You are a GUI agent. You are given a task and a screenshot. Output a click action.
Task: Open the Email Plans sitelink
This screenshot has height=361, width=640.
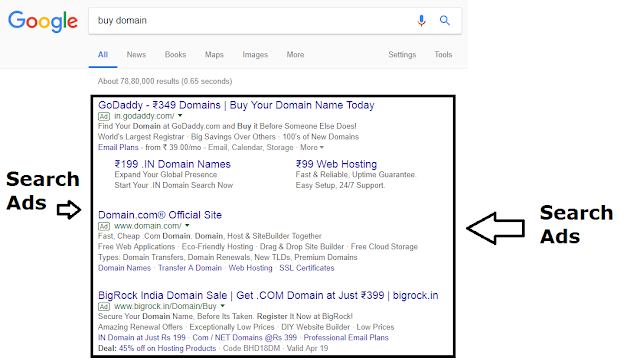coord(118,147)
